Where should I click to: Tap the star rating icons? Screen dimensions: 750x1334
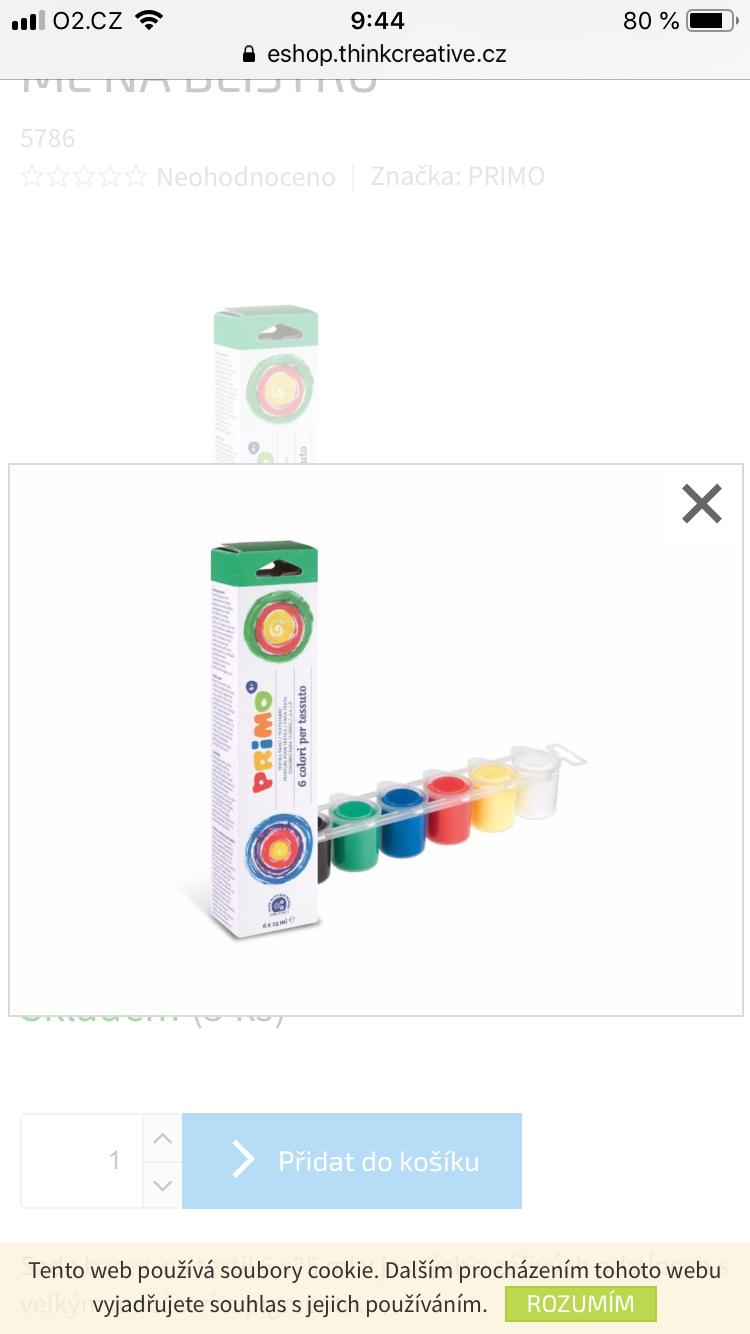(x=85, y=177)
